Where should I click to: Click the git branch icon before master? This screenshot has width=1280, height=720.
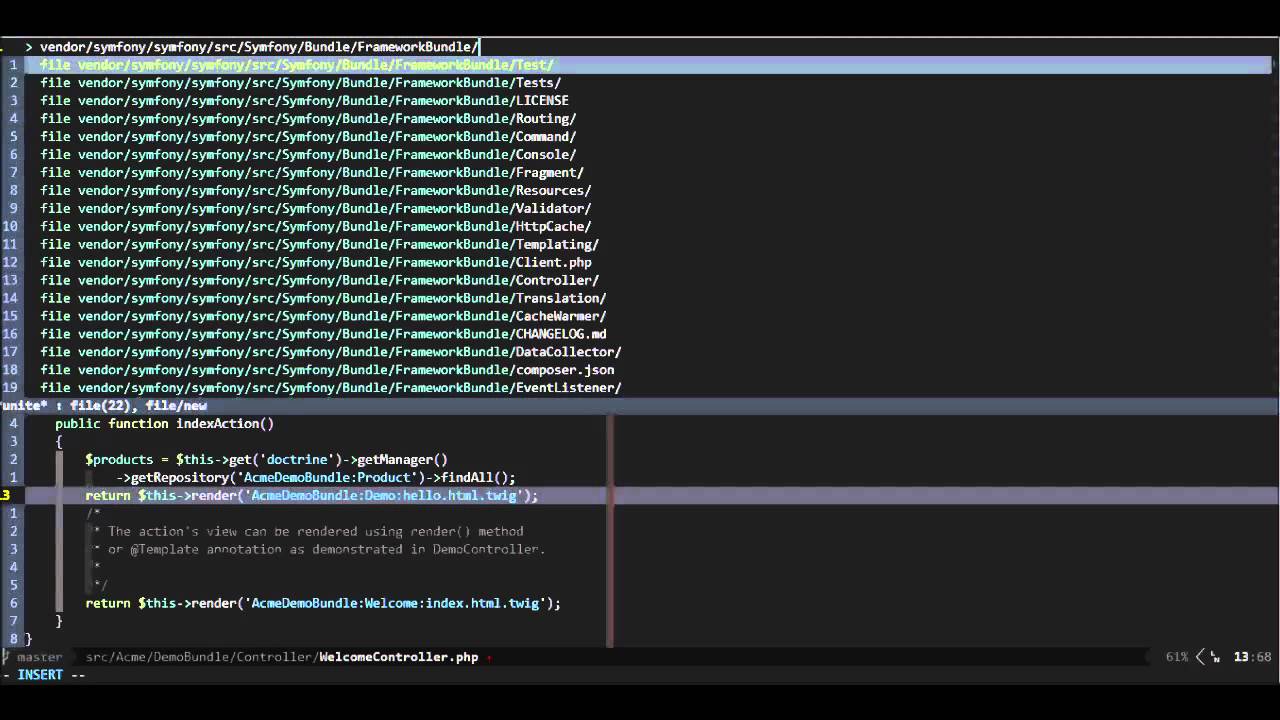pos(5,657)
